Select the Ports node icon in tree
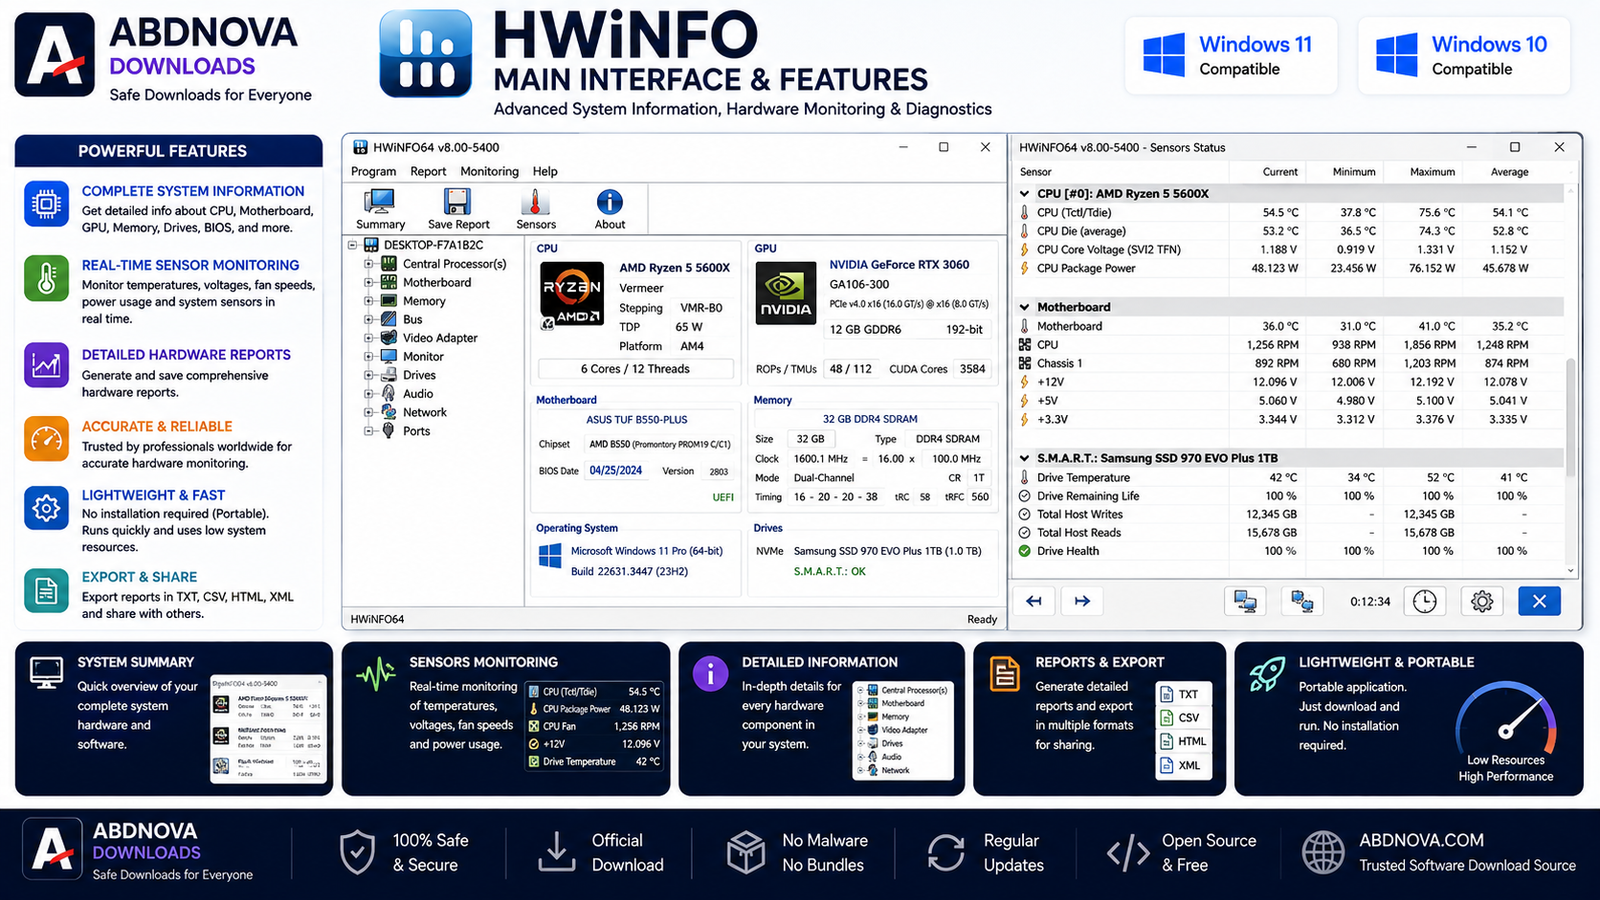This screenshot has width=1600, height=900. coord(389,431)
